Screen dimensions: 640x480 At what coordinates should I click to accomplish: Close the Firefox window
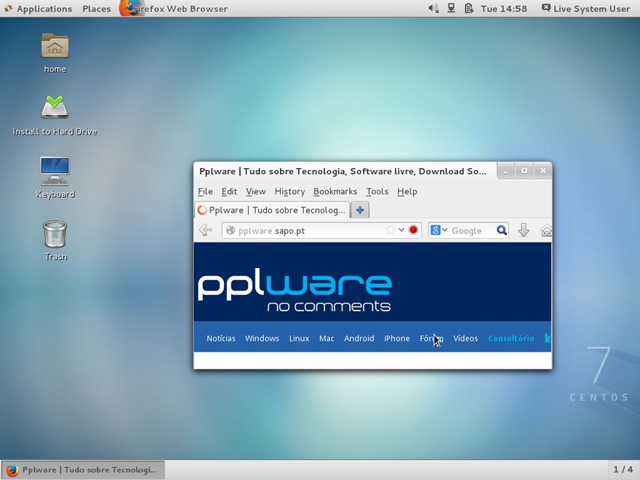click(x=543, y=171)
